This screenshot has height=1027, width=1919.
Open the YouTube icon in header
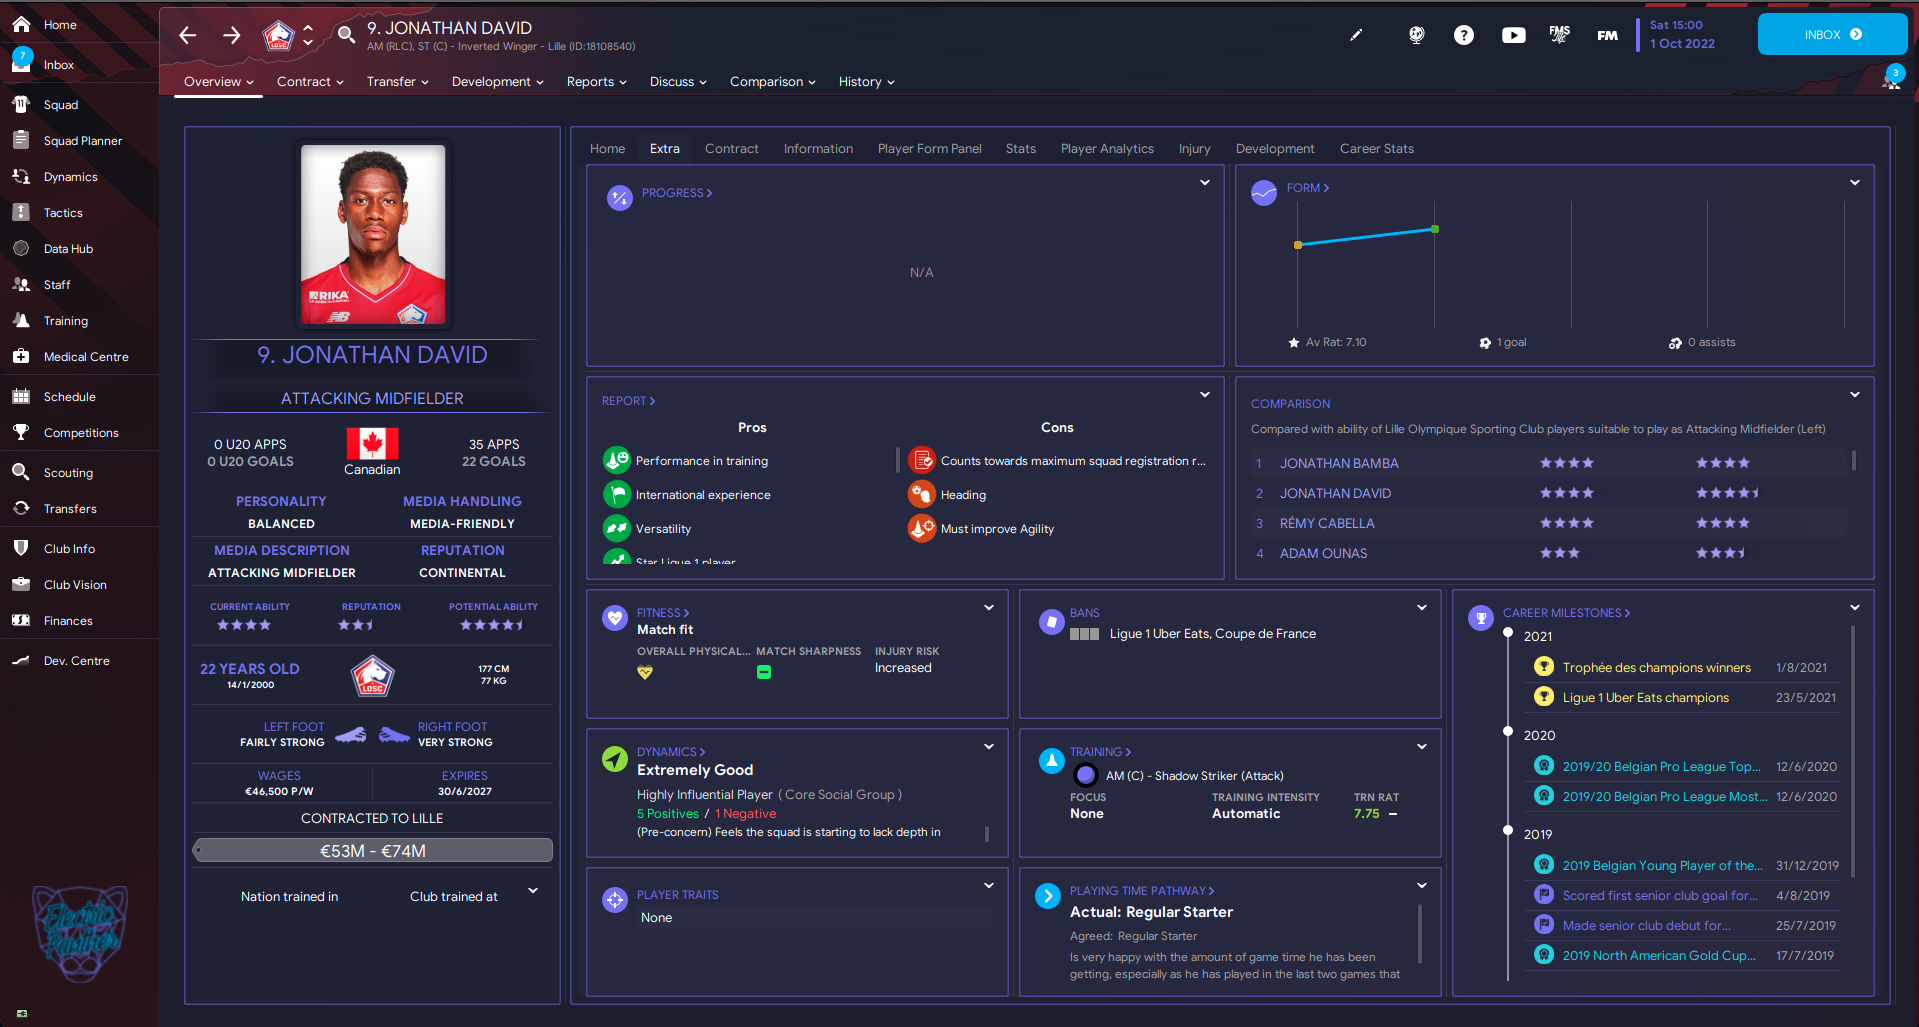[1514, 35]
